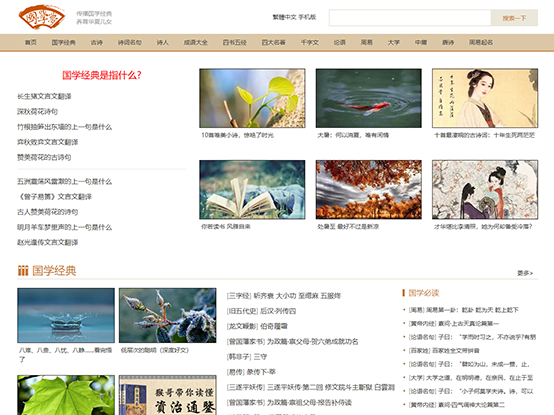Open 长生猪文言文翻译 link
The width and height of the screenshot is (554, 415).
pos(45,96)
